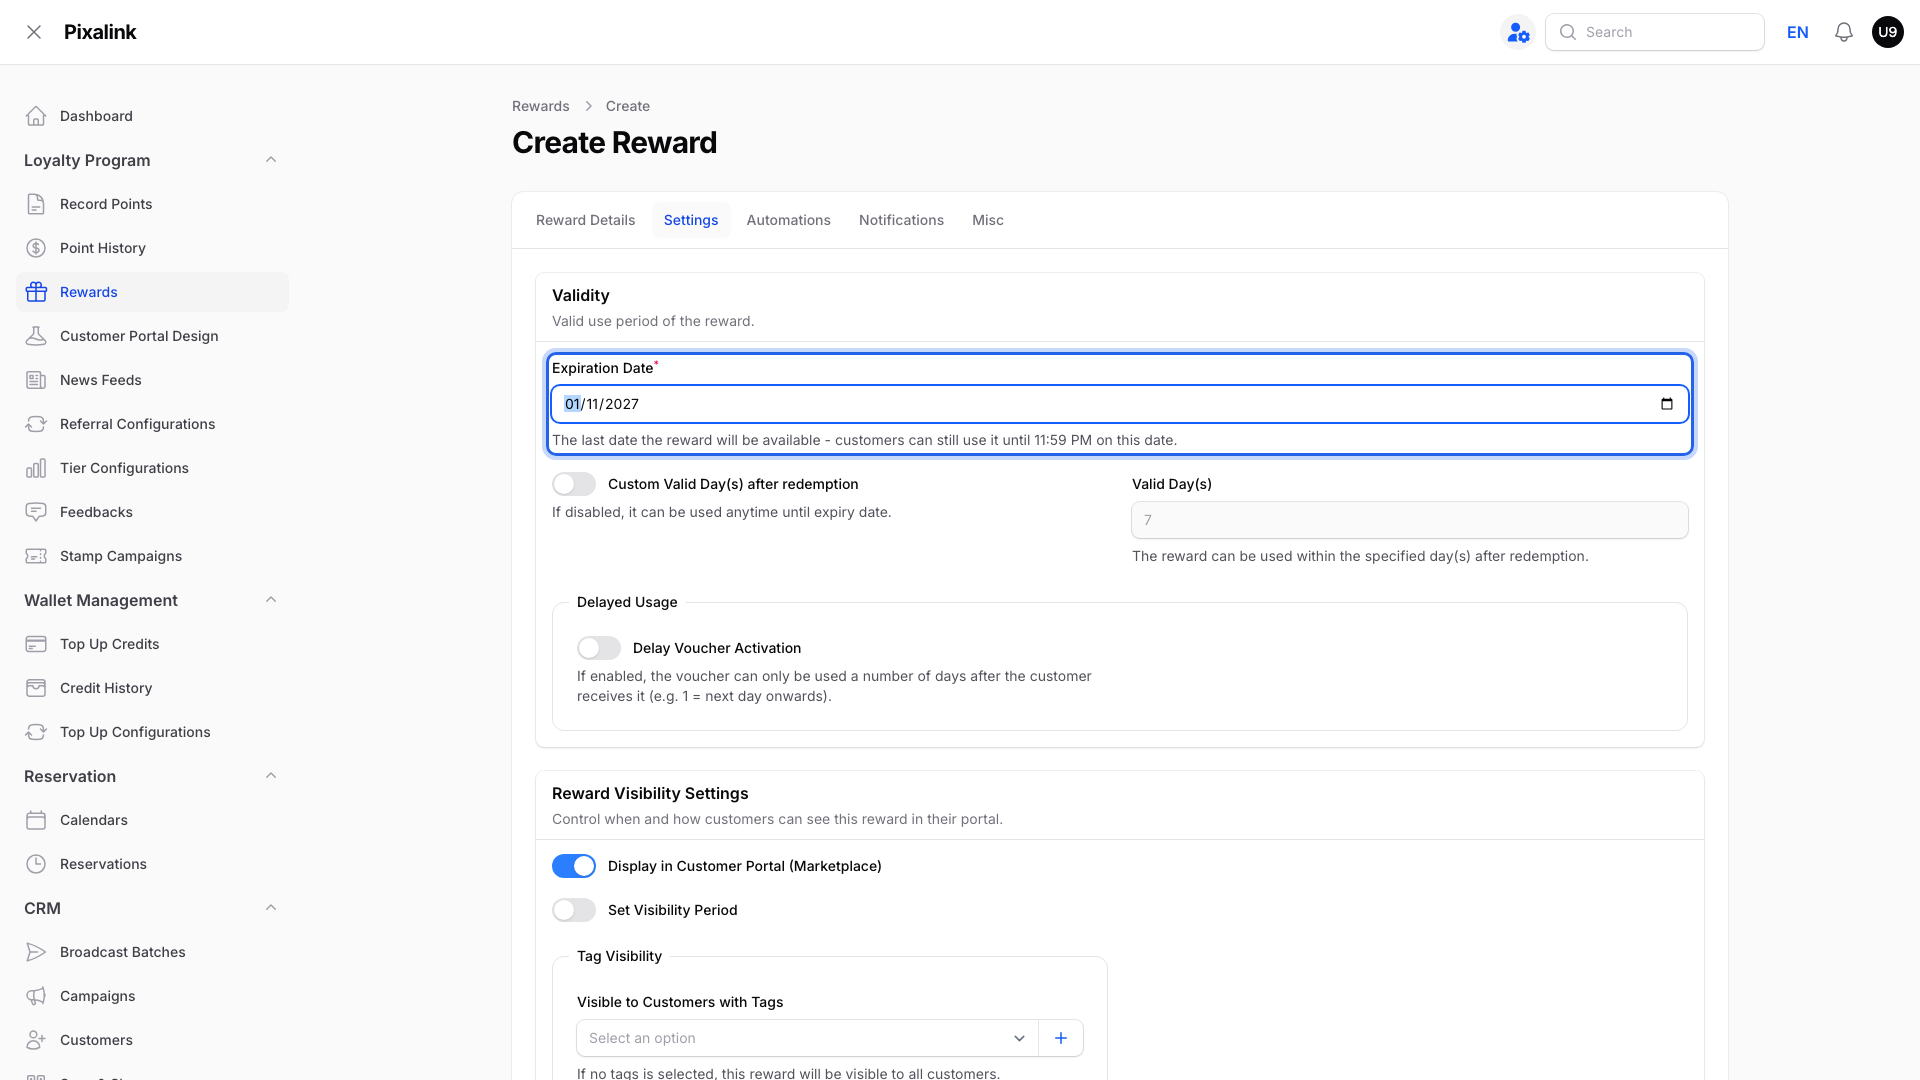Open Customers in the sidebar
1920x1080 pixels.
(152, 1040)
